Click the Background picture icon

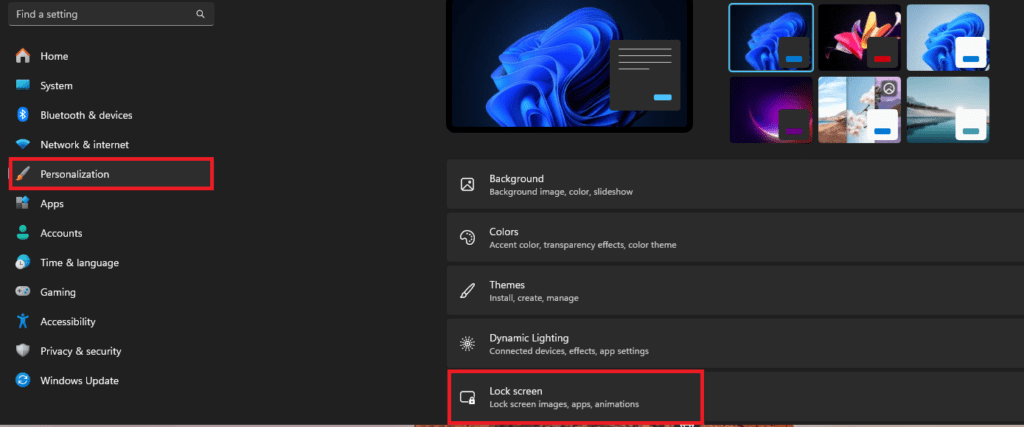point(467,184)
